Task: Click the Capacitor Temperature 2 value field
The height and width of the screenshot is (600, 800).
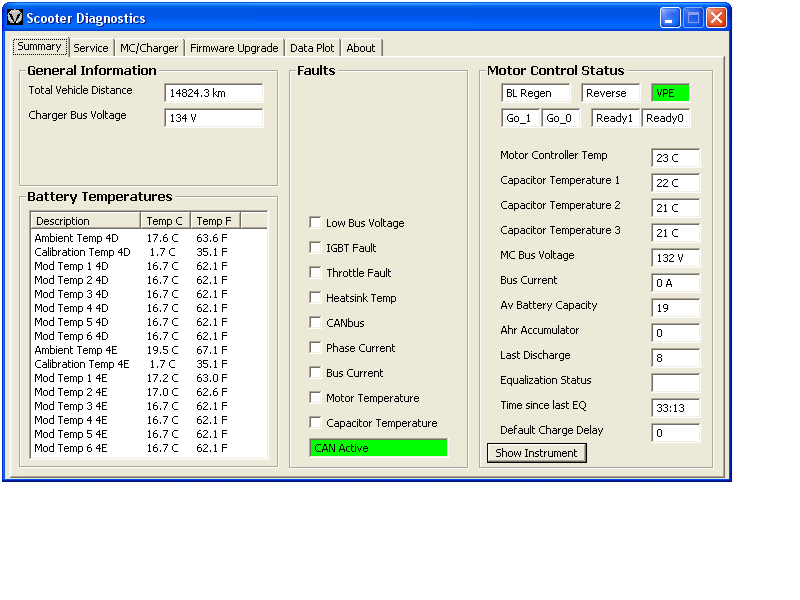Action: (676, 208)
